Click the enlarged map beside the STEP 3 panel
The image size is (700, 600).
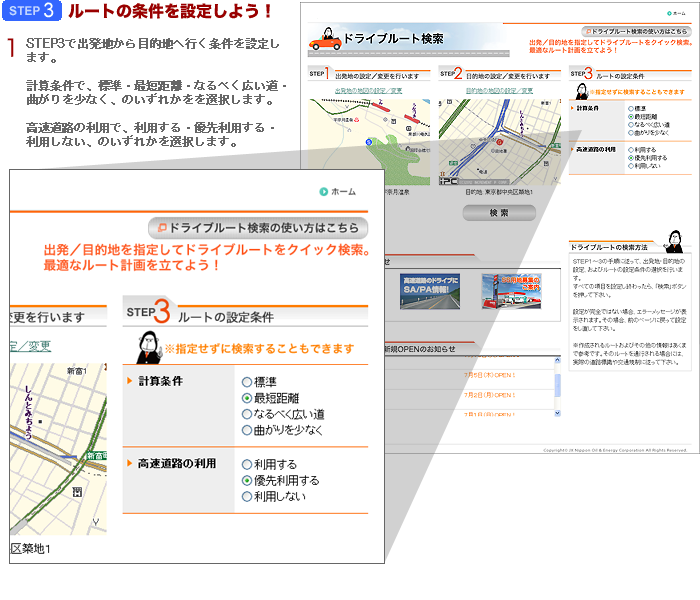(58, 449)
